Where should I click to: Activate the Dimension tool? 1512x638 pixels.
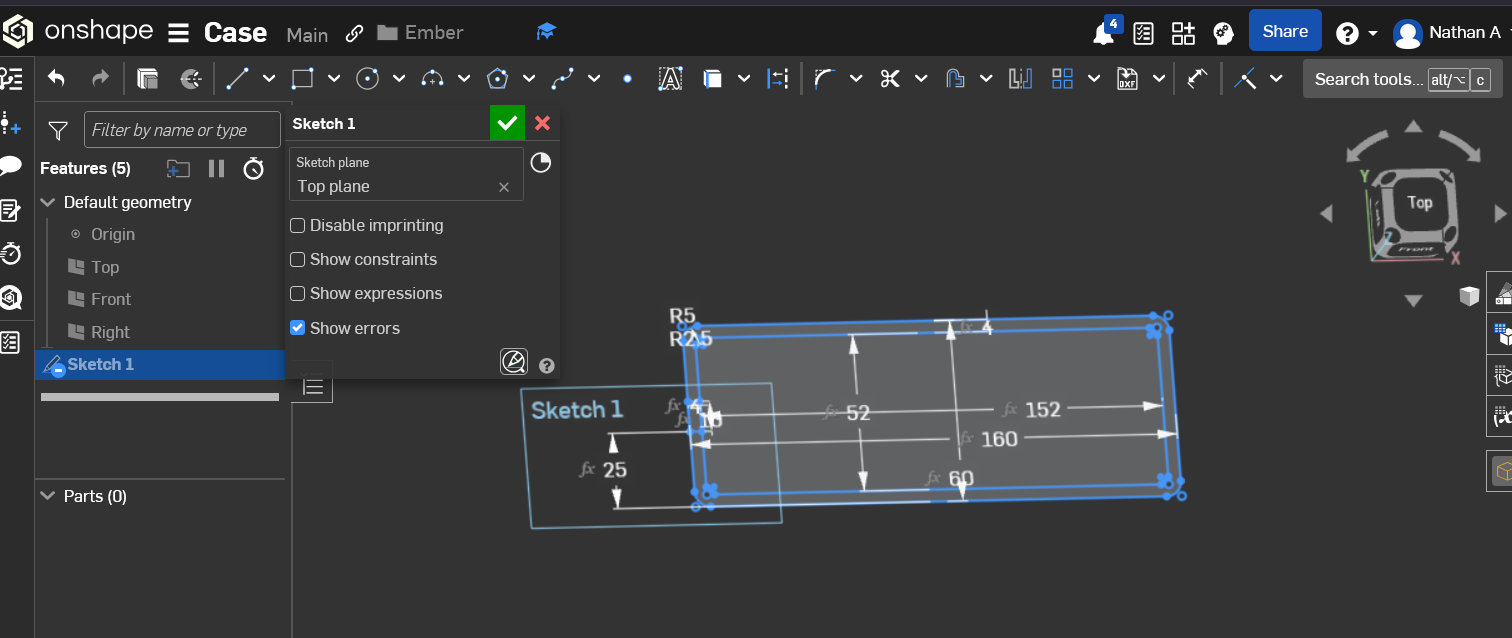(1197, 79)
